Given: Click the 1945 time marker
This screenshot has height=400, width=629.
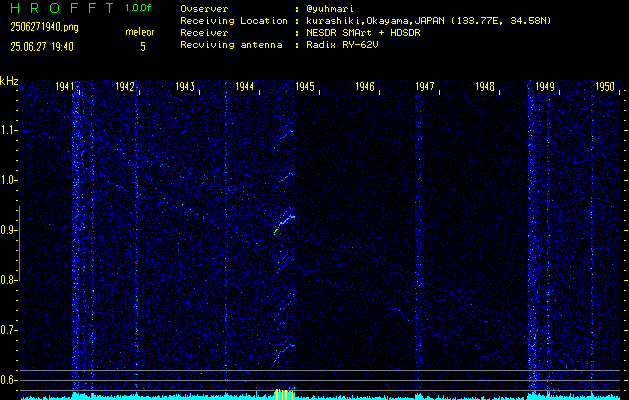Looking at the screenshot, I should pyautogui.click(x=305, y=87).
